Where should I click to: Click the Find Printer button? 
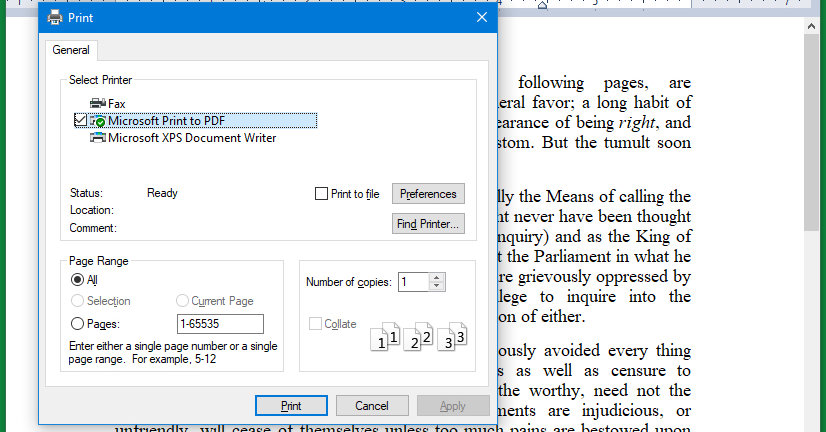click(x=428, y=224)
